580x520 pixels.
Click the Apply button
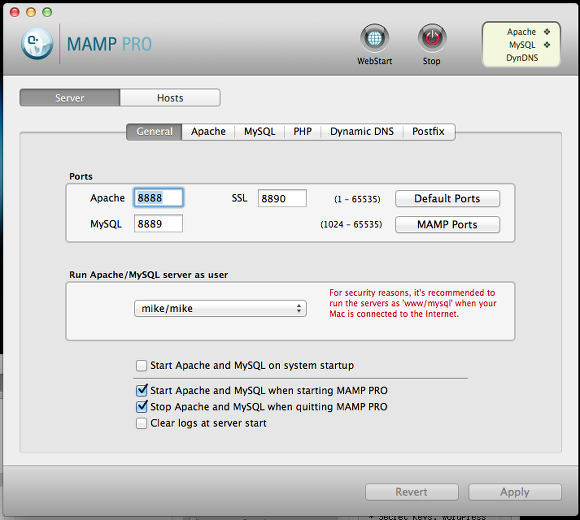point(515,492)
